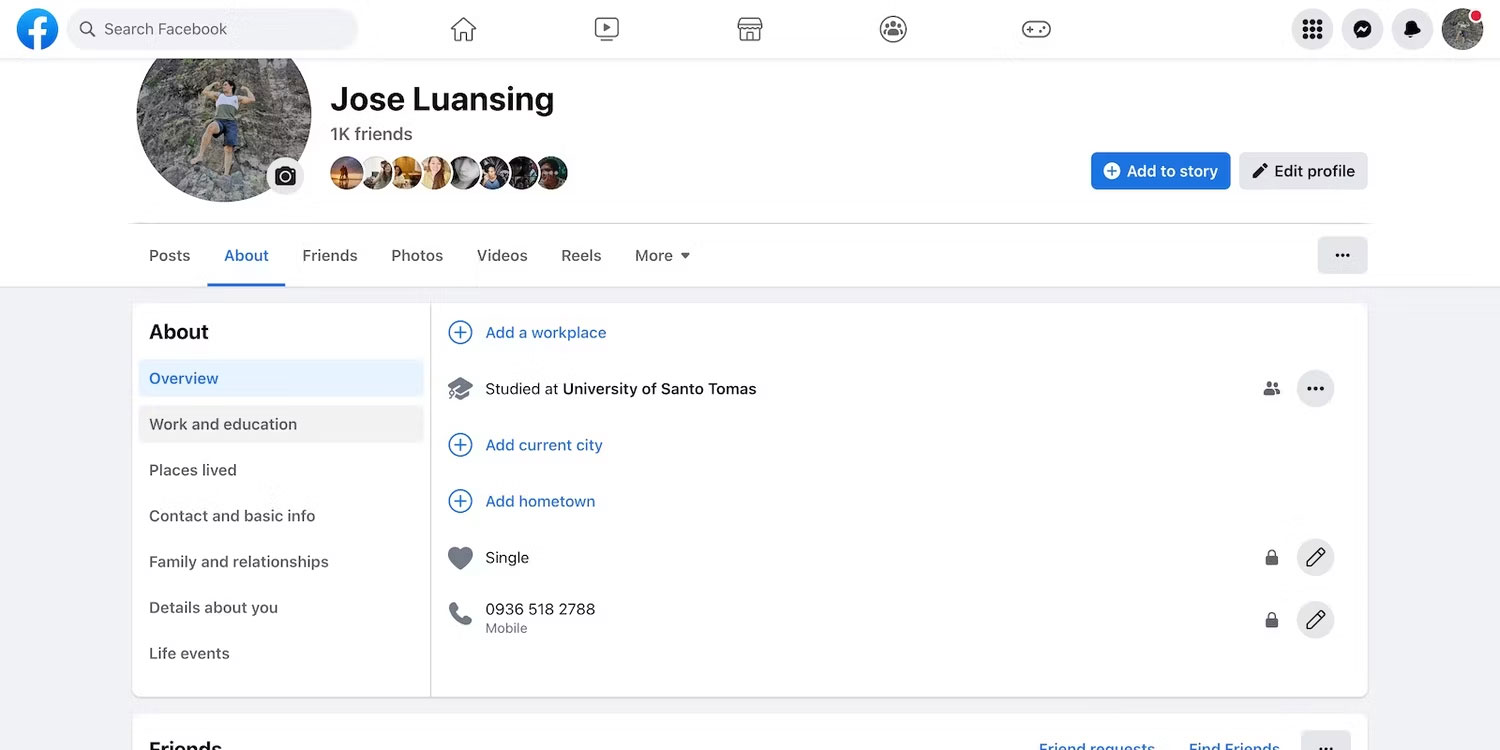Change privacy lock beside the mobile number
The width and height of the screenshot is (1500, 750).
pyautogui.click(x=1271, y=620)
